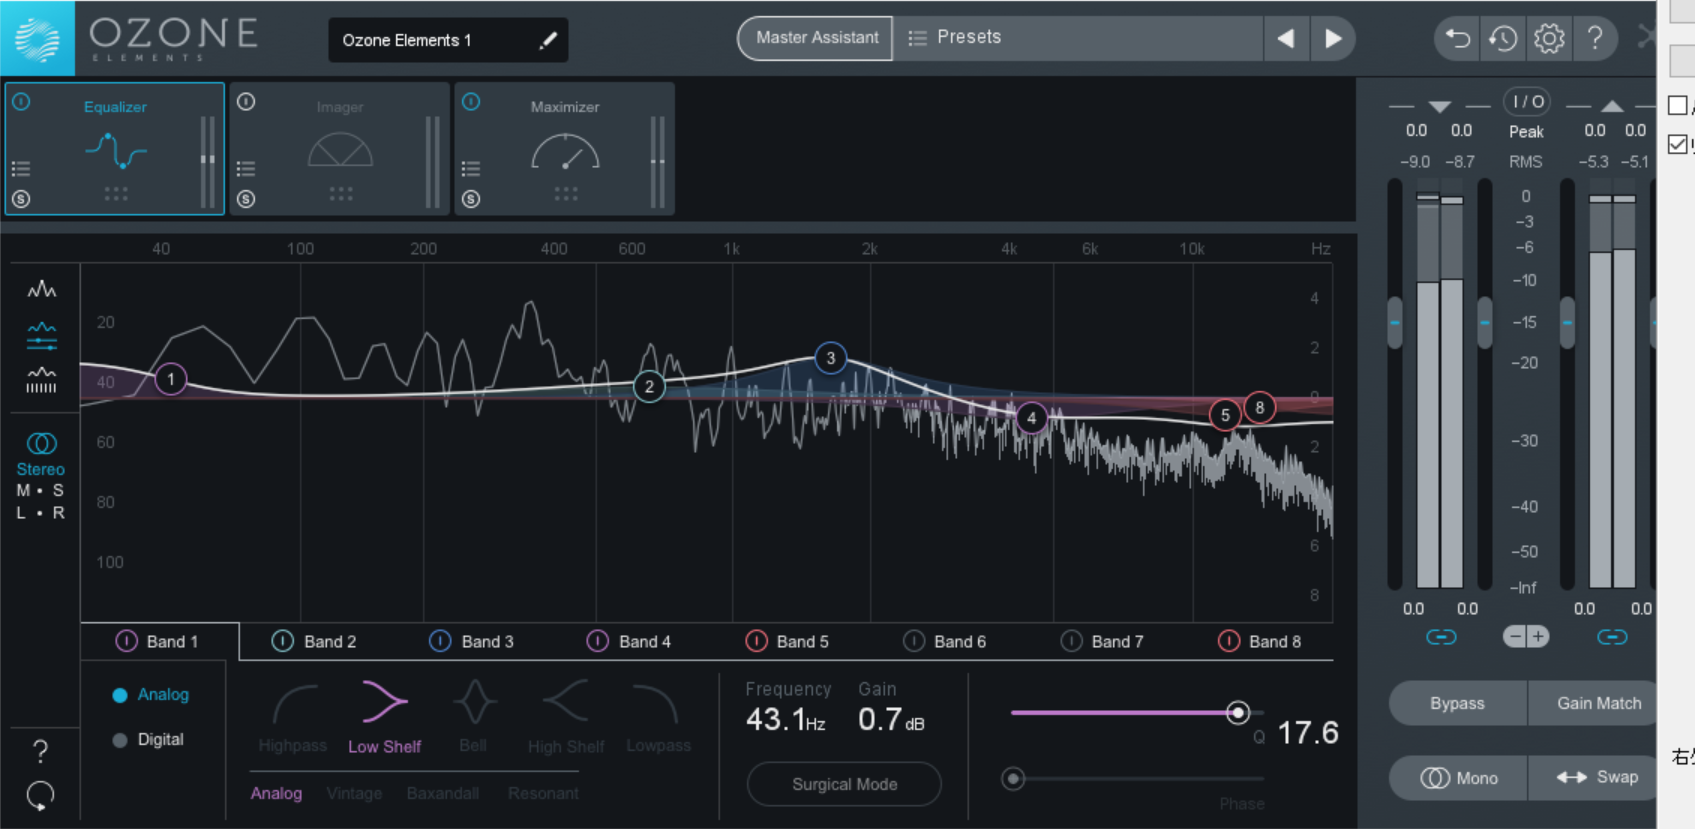Click the reset circular arrow icon
This screenshot has width=1695, height=829.
tap(40, 795)
